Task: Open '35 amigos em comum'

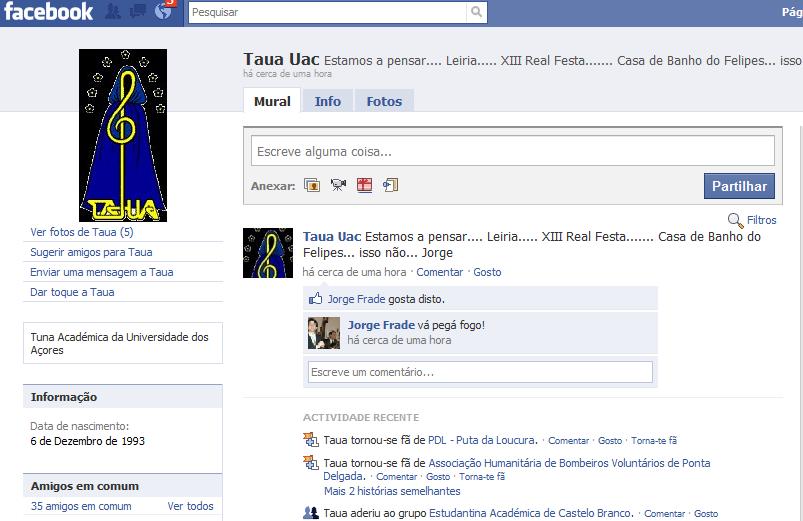Action: tap(81, 506)
